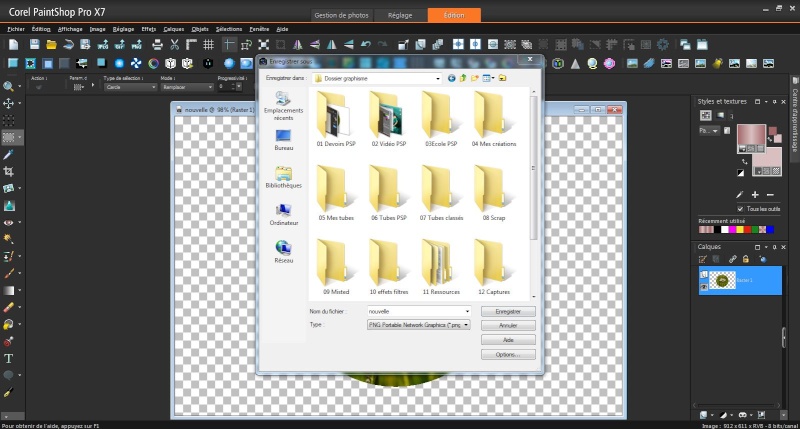Select the Move tool in left toolbar
The image size is (800, 429).
pyautogui.click(x=8, y=104)
